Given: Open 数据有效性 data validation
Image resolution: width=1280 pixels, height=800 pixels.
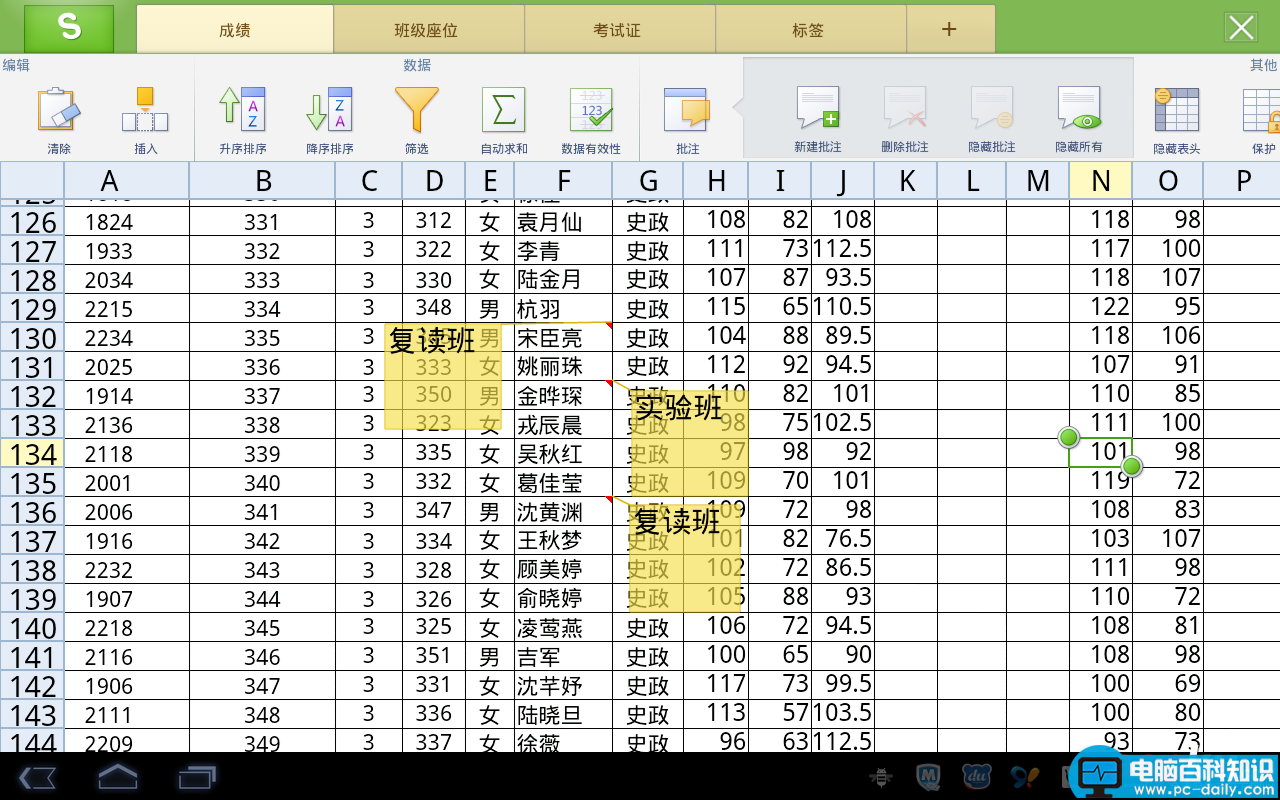Looking at the screenshot, I should pos(591,110).
